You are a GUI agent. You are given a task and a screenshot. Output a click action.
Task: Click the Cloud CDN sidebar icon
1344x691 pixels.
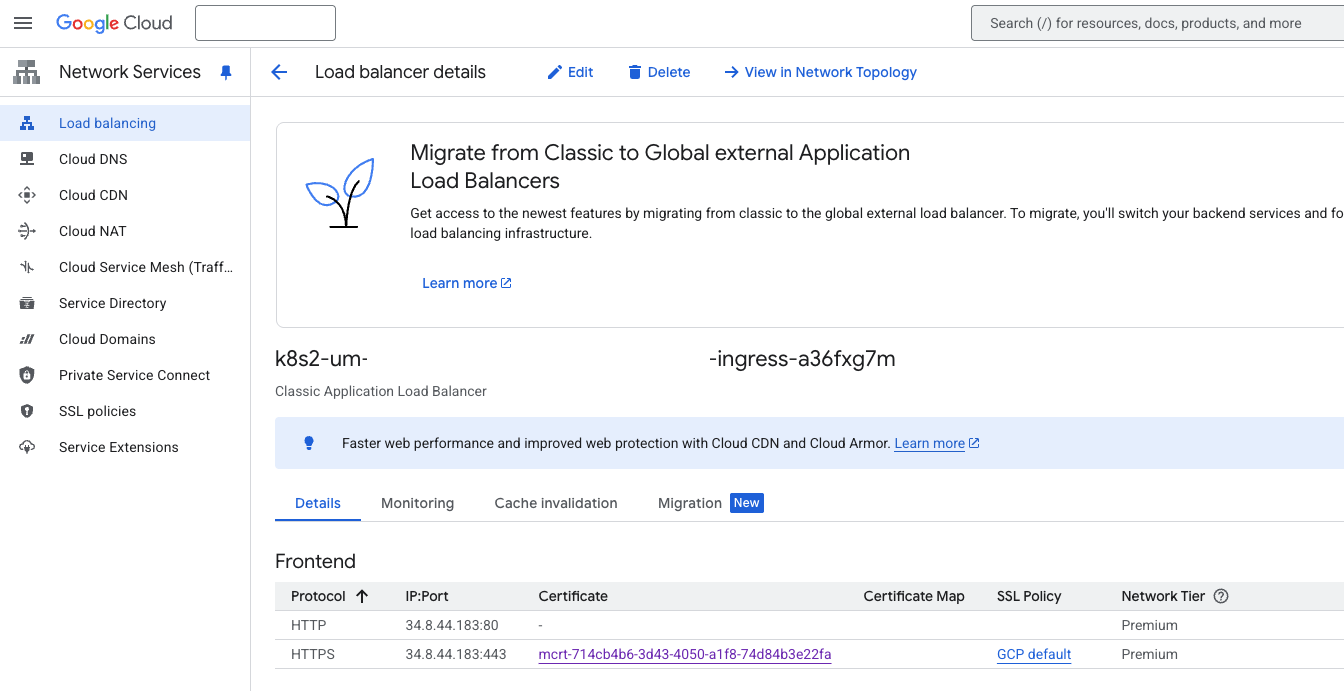click(x=27, y=195)
